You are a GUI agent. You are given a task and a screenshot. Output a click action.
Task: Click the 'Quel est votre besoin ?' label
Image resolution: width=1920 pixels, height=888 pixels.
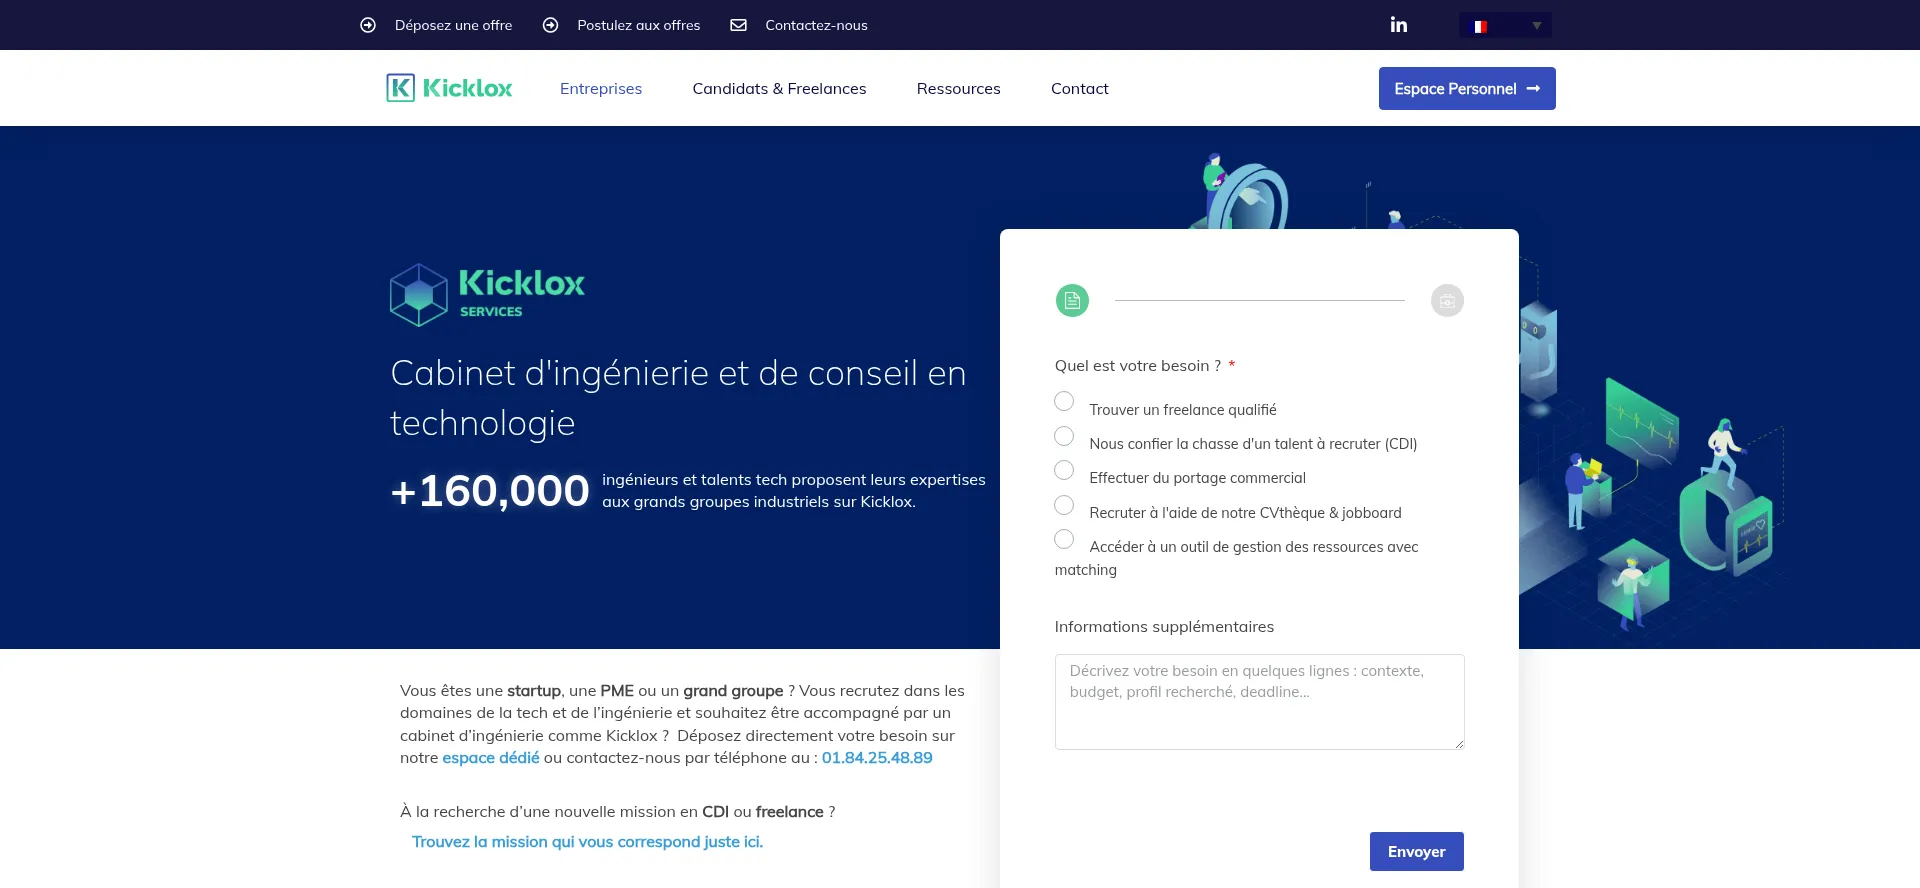tap(1137, 366)
